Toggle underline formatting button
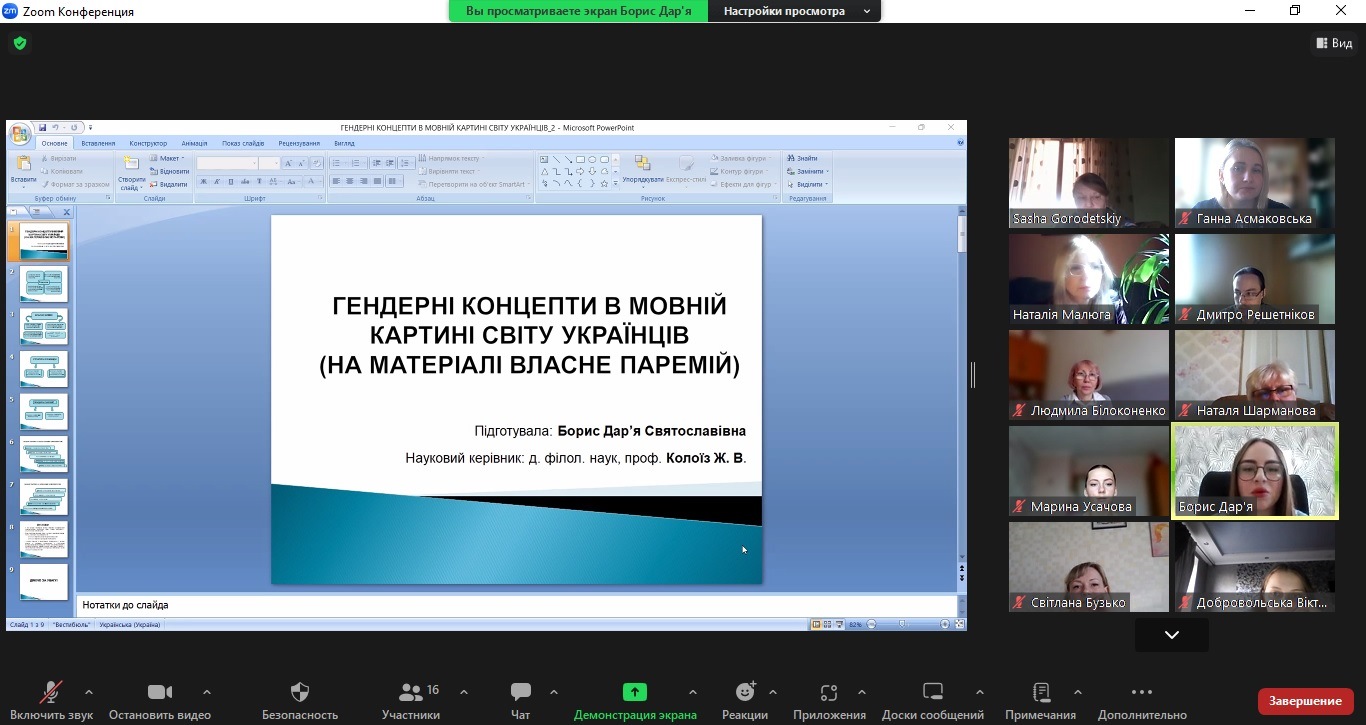Viewport: 1366px width, 725px height. pos(231,181)
